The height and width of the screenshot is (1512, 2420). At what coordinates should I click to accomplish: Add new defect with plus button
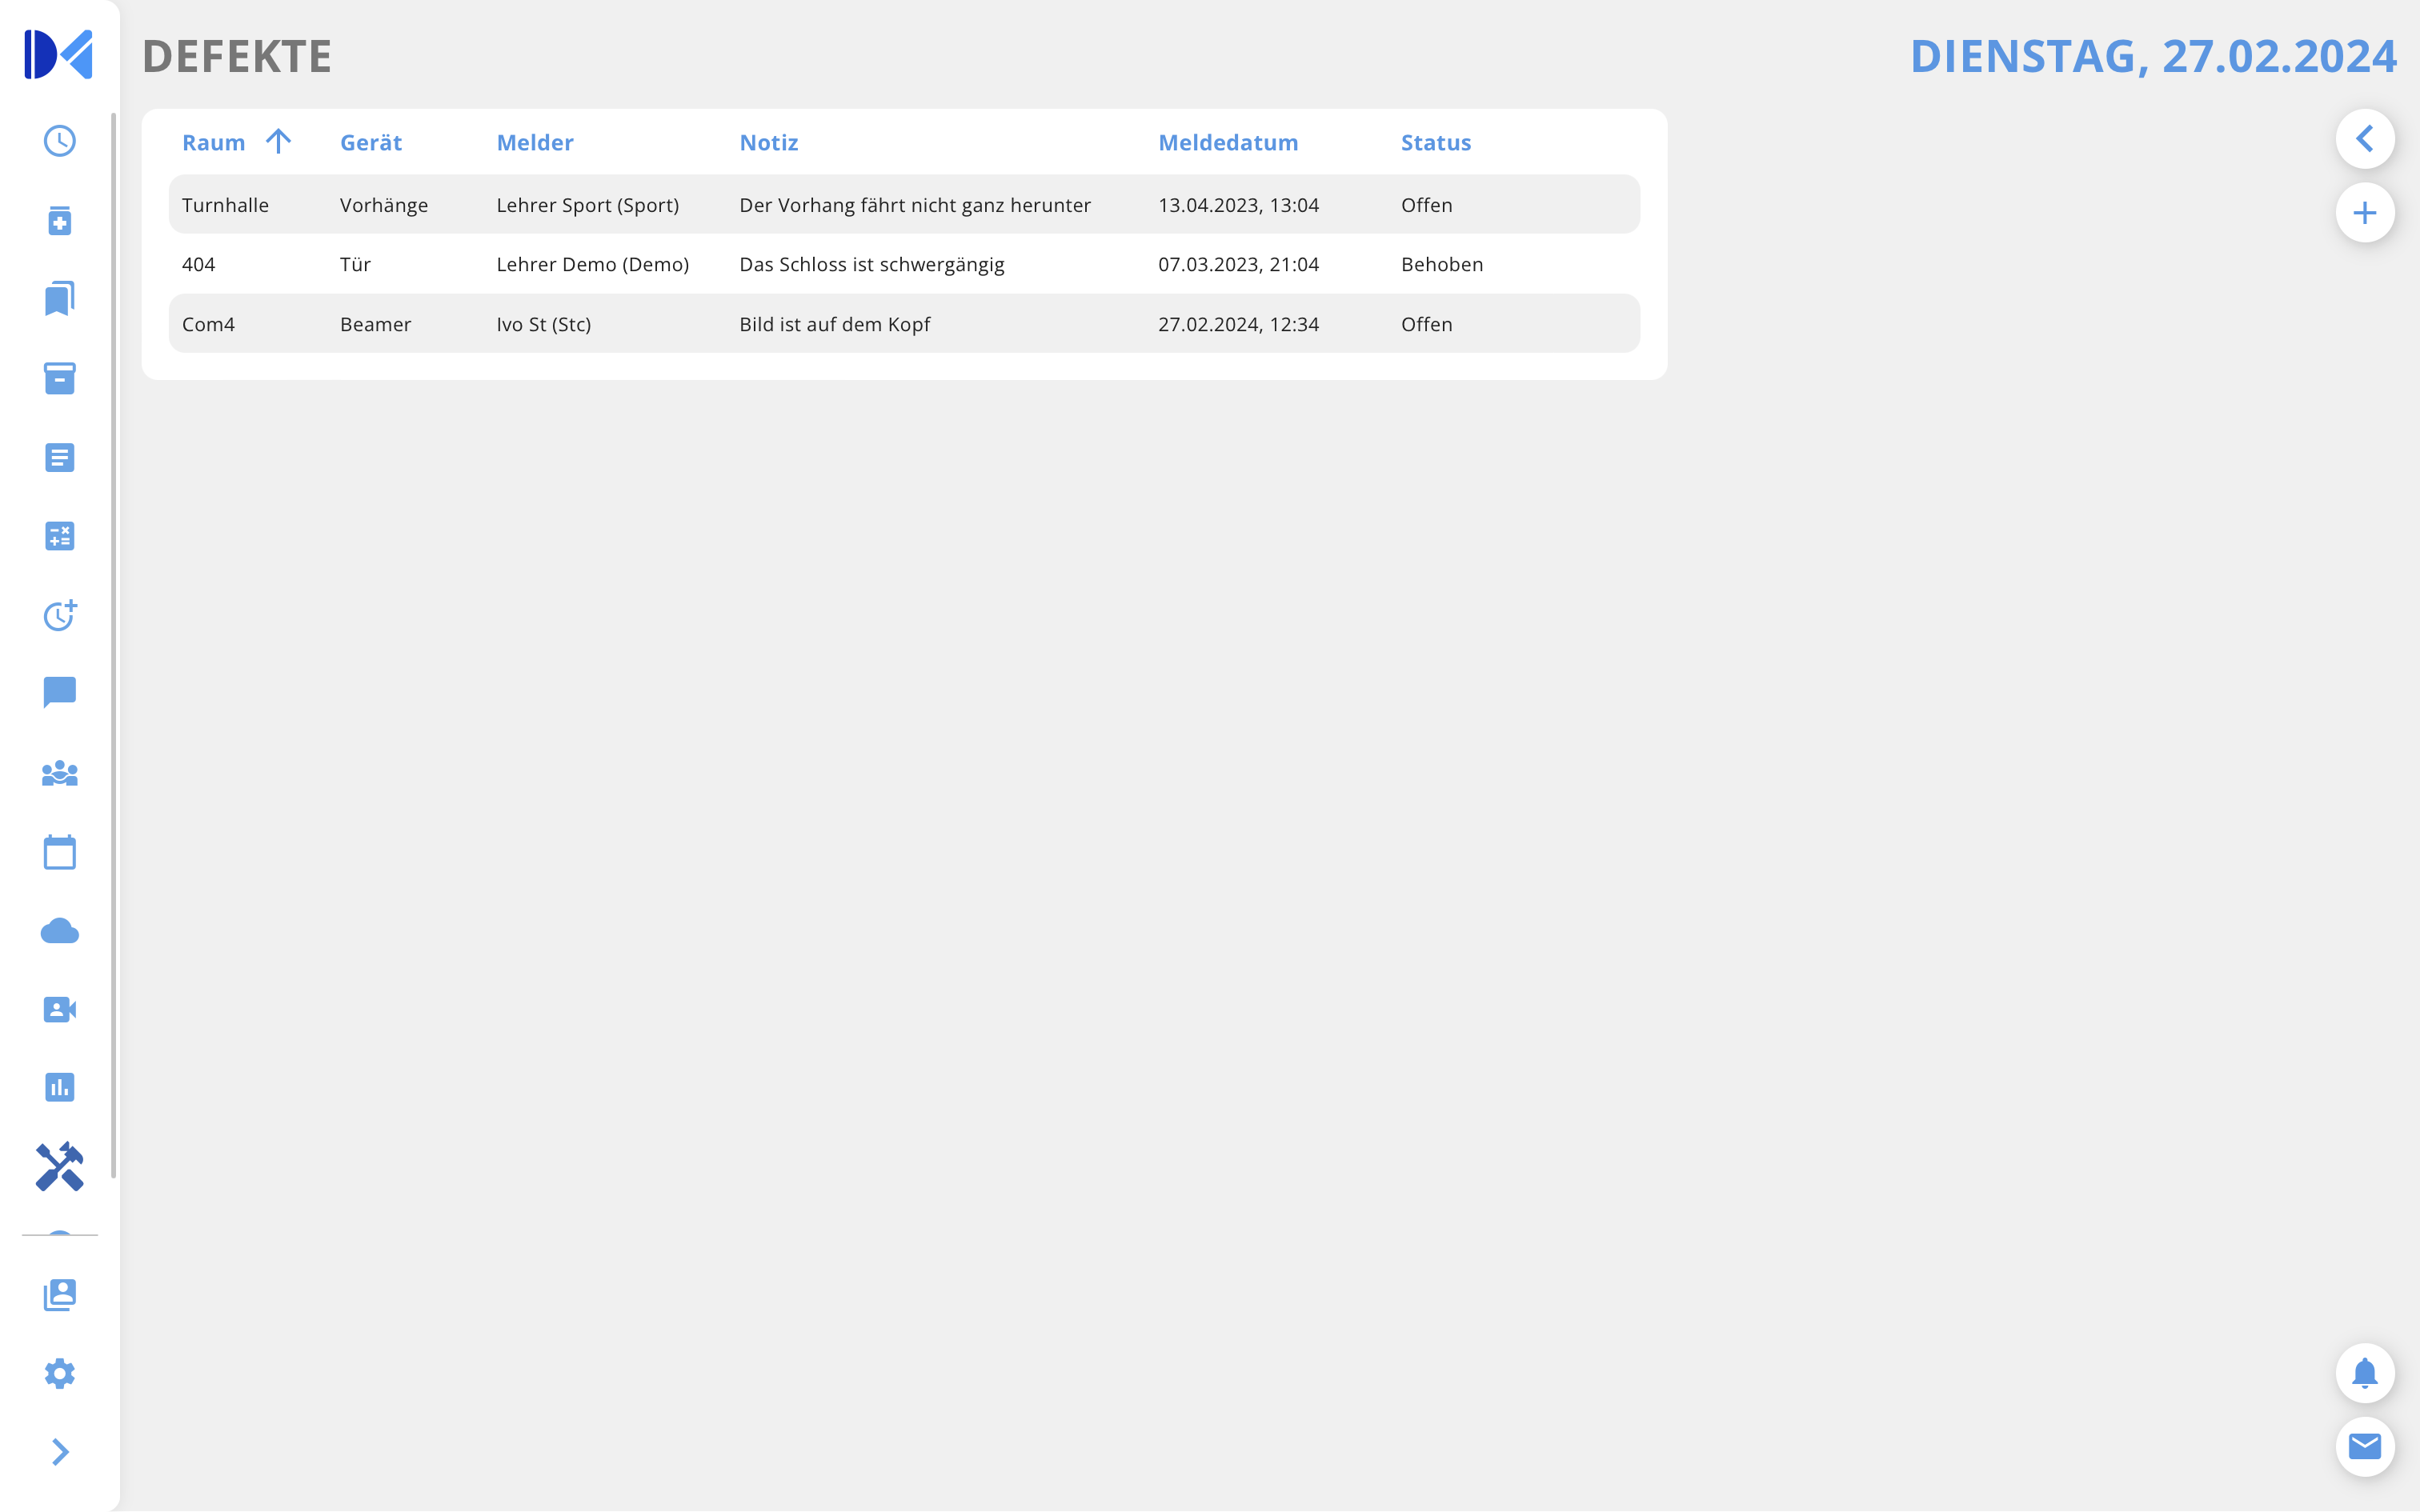pyautogui.click(x=2364, y=213)
